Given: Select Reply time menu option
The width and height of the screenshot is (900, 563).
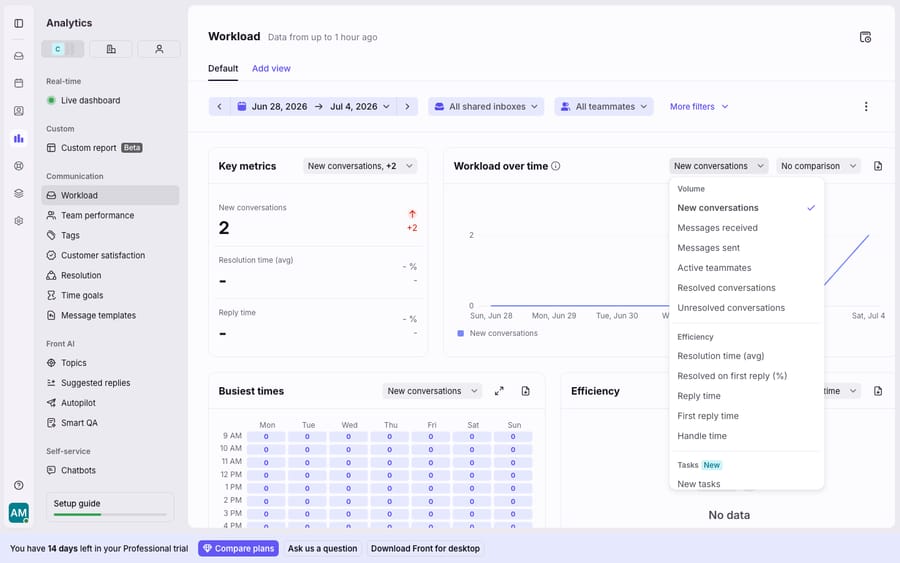Looking at the screenshot, I should [746, 396].
